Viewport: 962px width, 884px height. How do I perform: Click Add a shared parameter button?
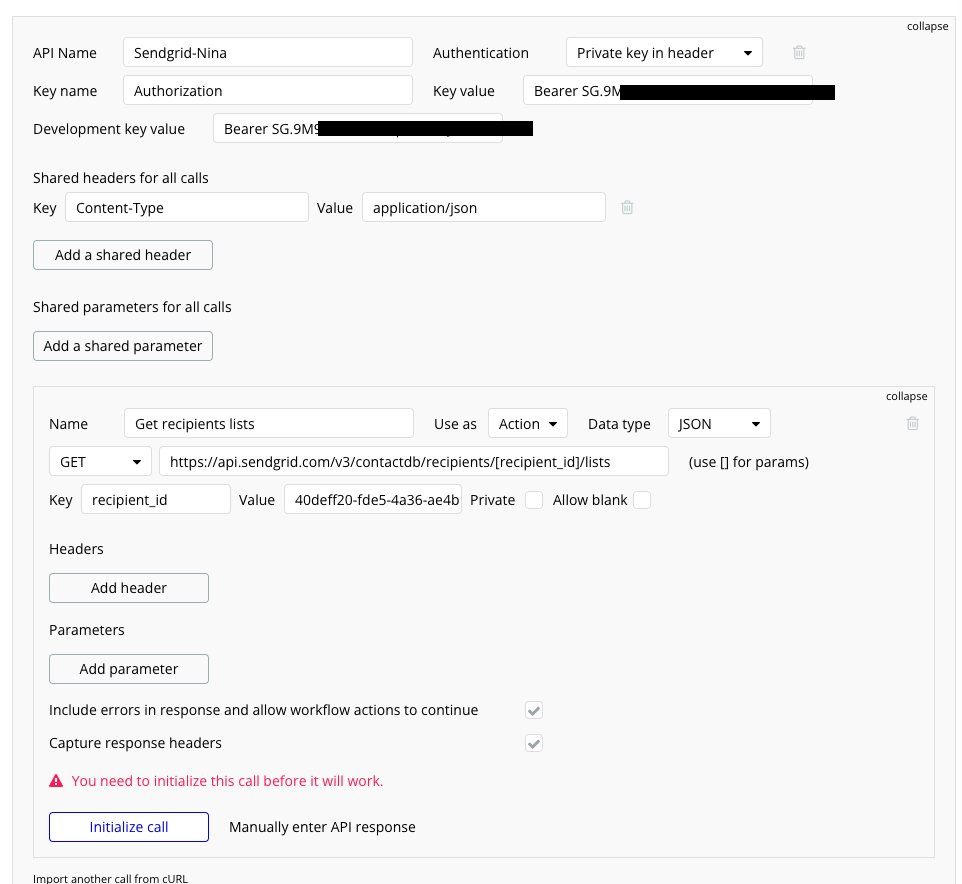click(x=123, y=346)
